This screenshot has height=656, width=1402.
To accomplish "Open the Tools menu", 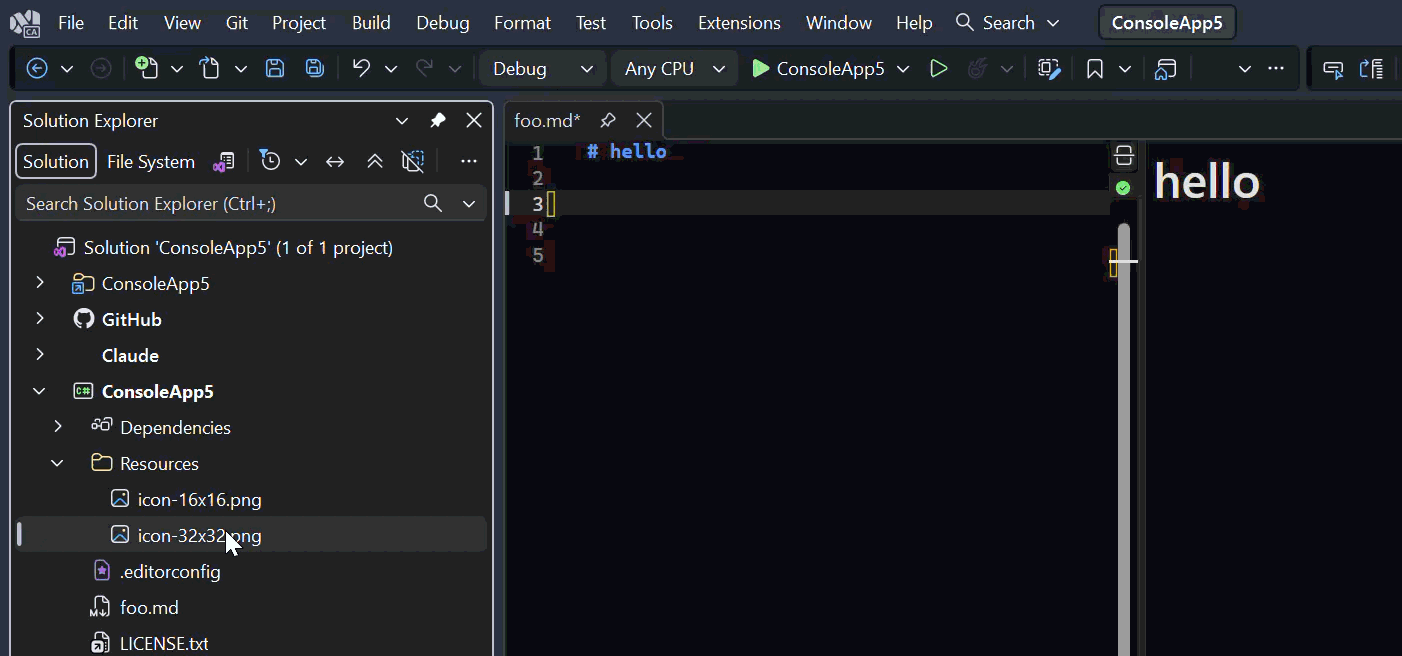I will (x=652, y=22).
